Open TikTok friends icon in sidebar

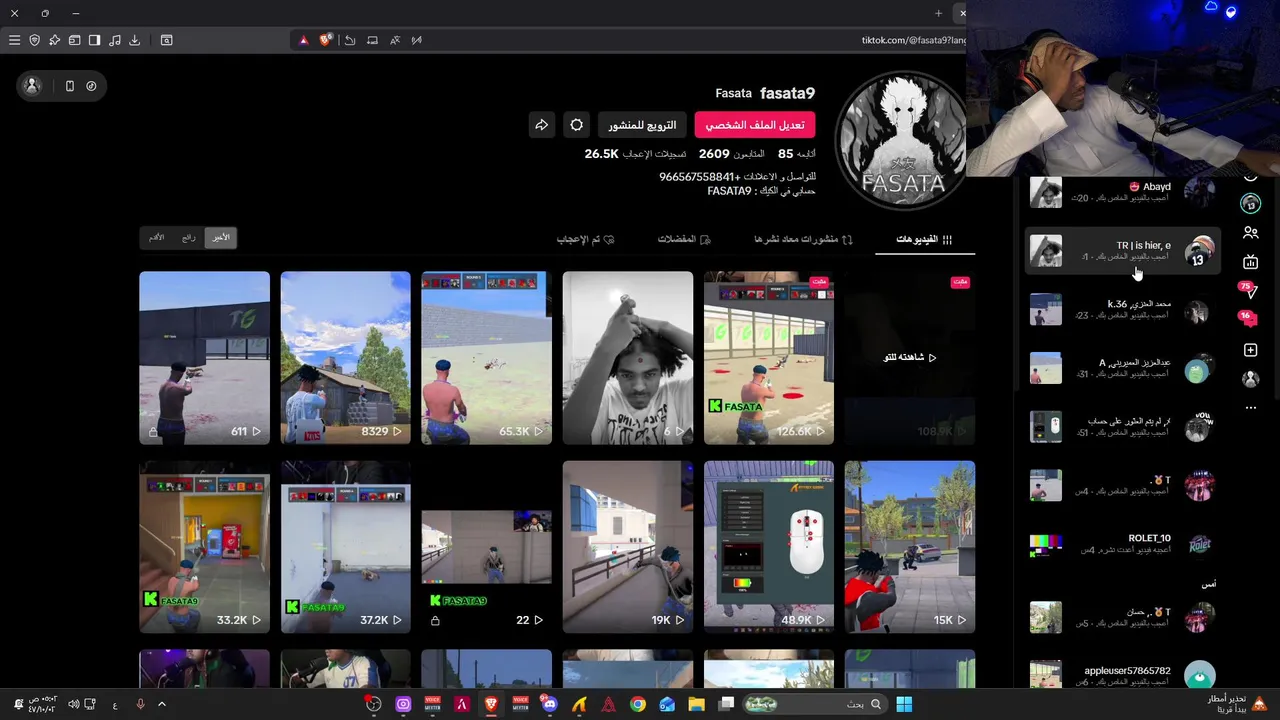tap(1251, 233)
